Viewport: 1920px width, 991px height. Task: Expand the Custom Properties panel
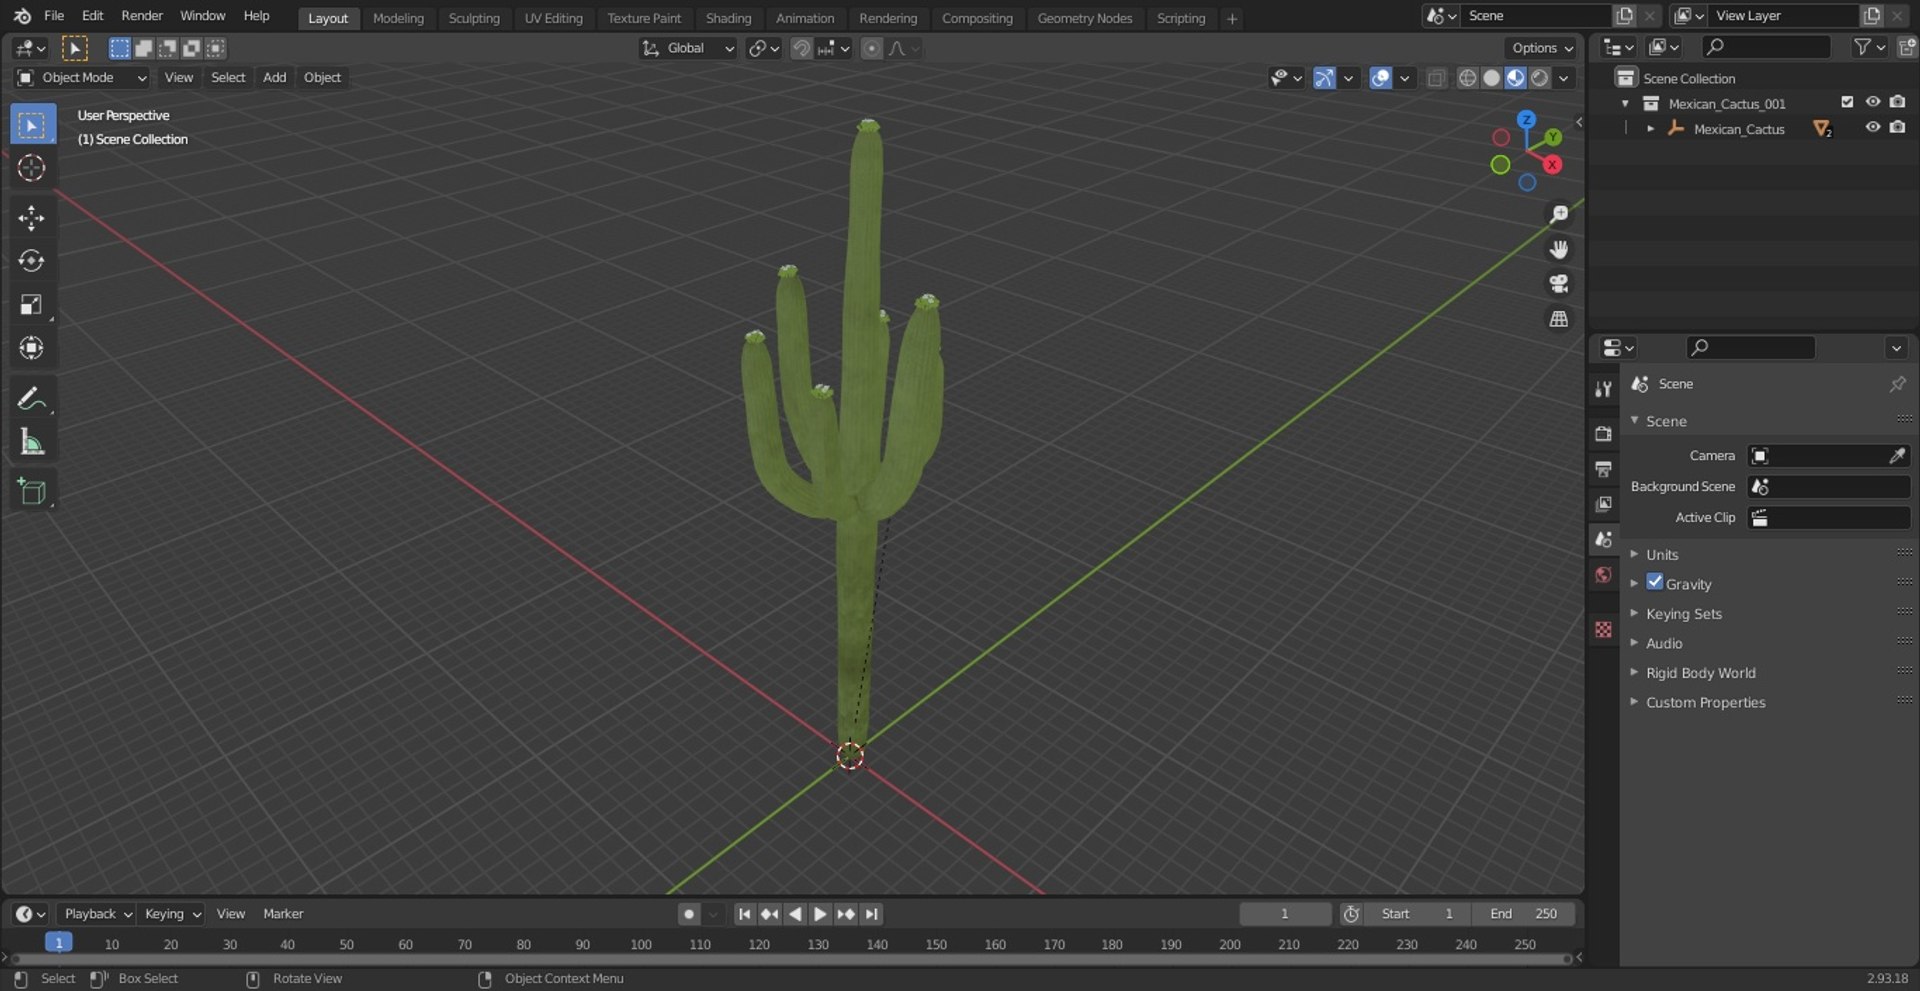coord(1705,702)
